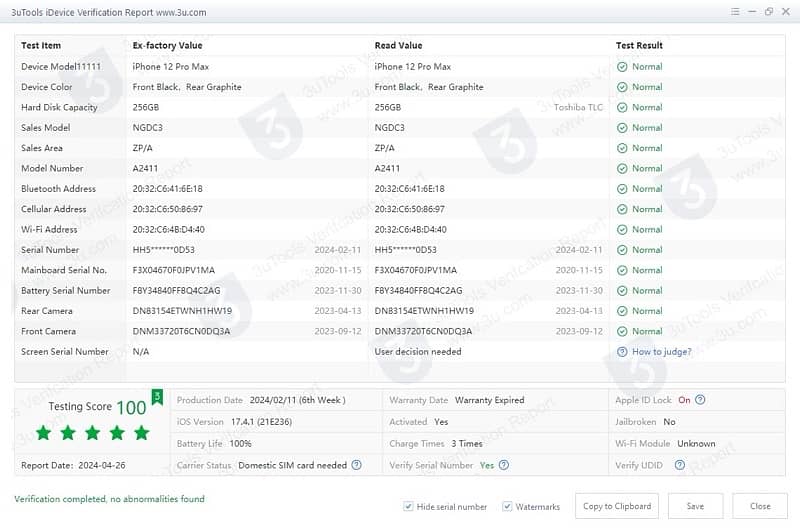Click the Device Model Normal checkmark icon
This screenshot has height=531, width=800.
click(x=622, y=66)
